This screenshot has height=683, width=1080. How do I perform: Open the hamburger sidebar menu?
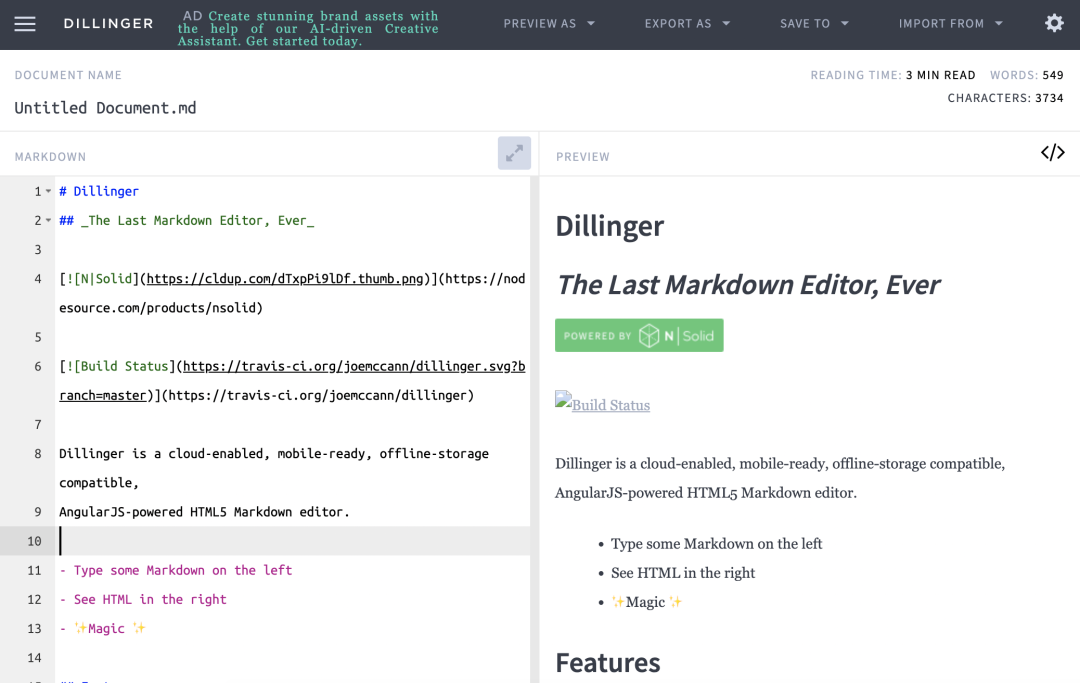pos(25,24)
